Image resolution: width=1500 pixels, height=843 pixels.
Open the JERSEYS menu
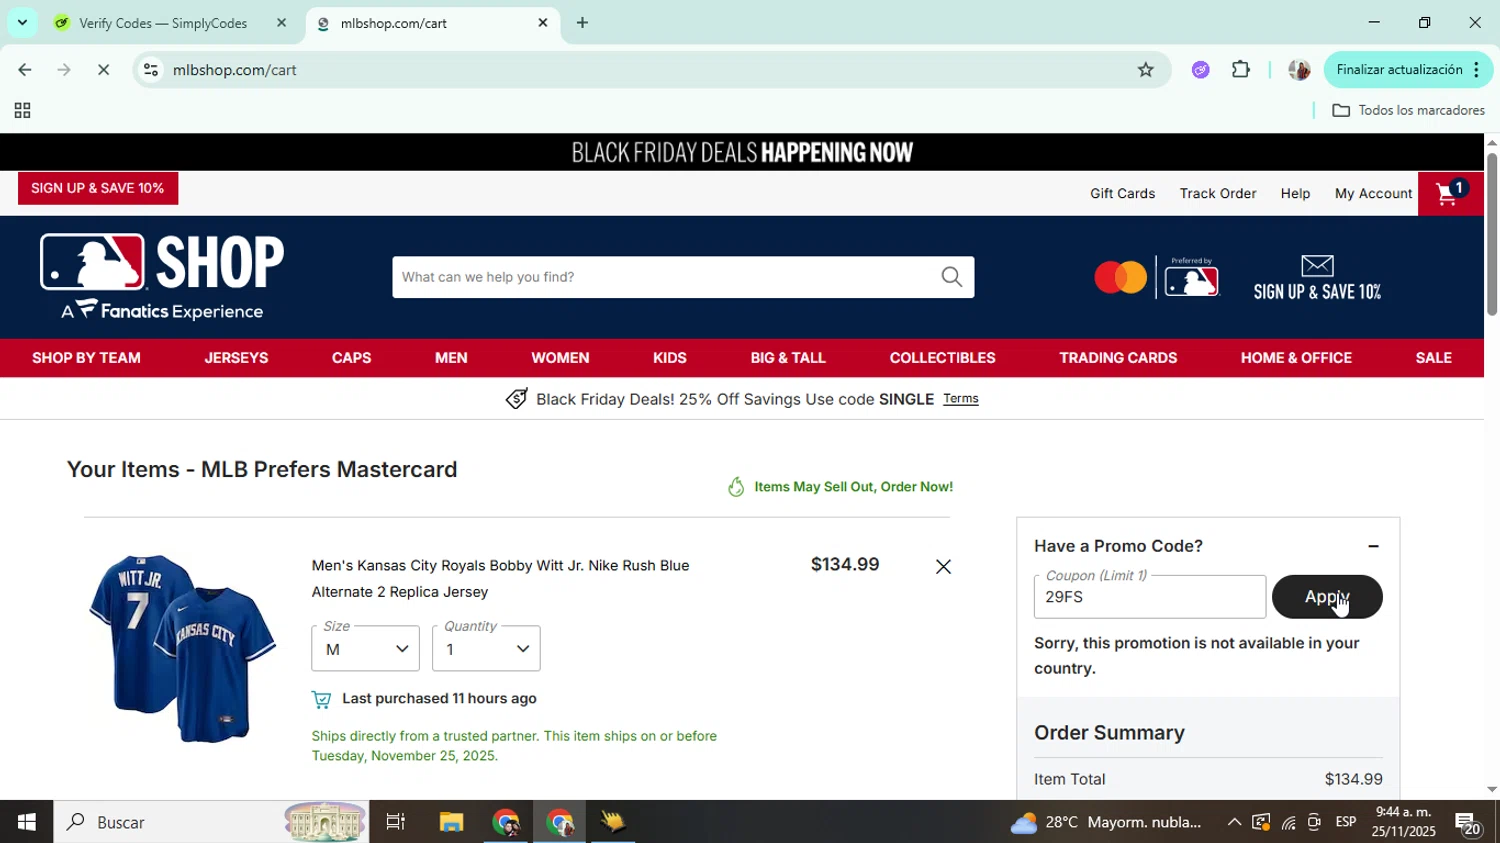pos(236,358)
